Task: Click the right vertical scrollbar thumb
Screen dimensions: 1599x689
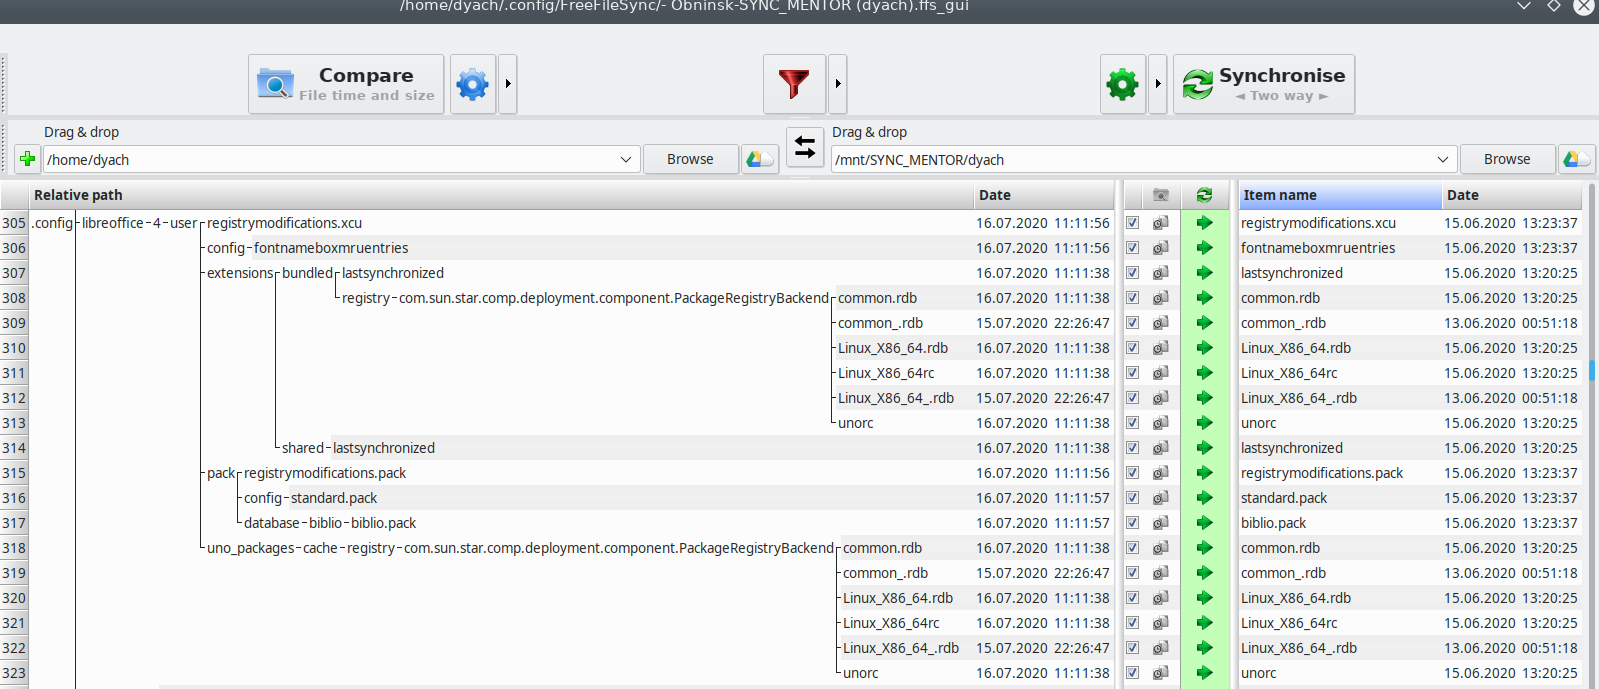Action: pyautogui.click(x=1591, y=370)
